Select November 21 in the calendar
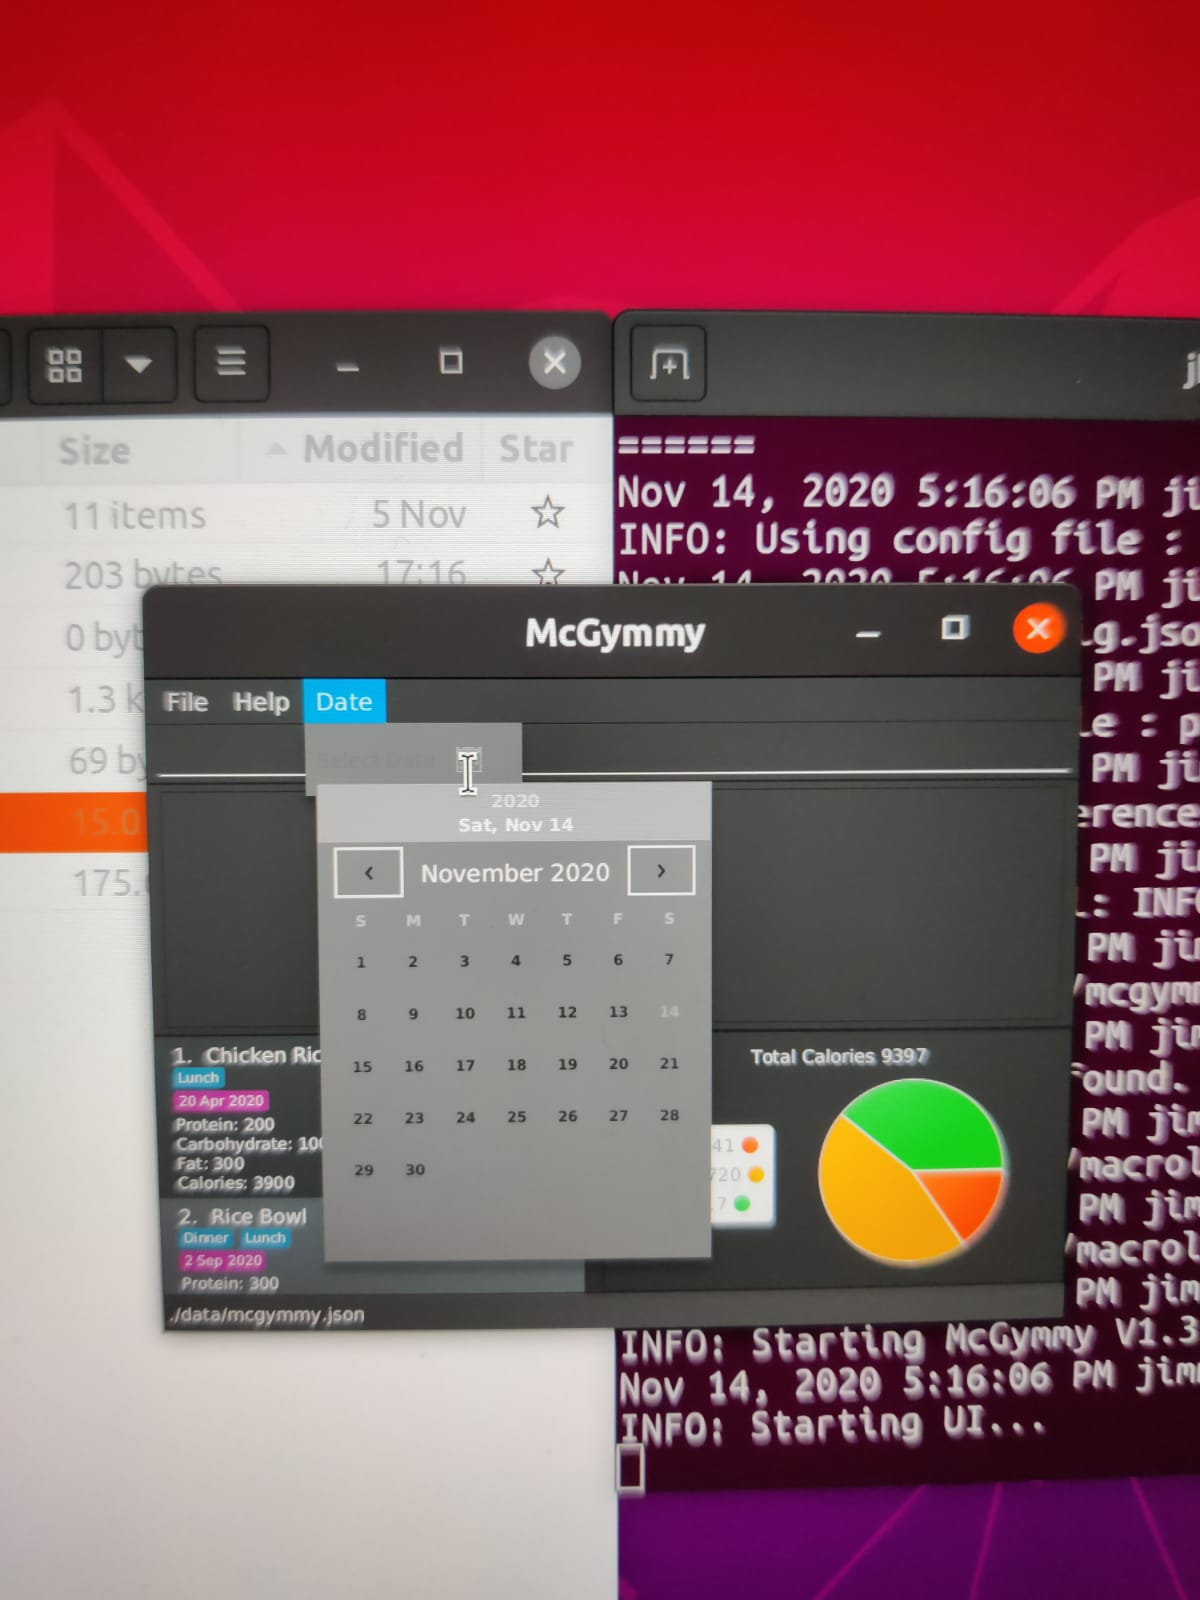 670,1063
